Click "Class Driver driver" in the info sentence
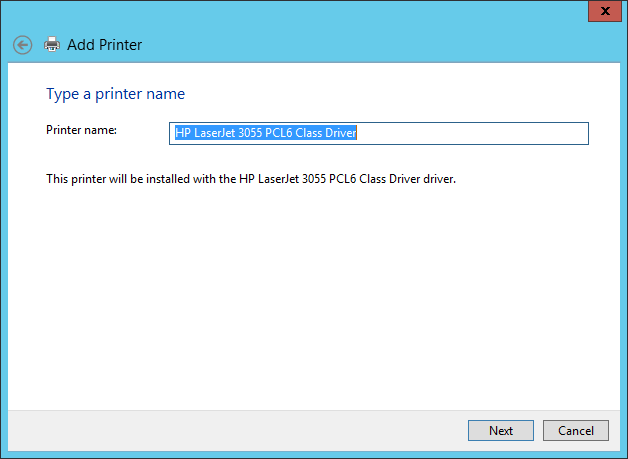 [404, 180]
